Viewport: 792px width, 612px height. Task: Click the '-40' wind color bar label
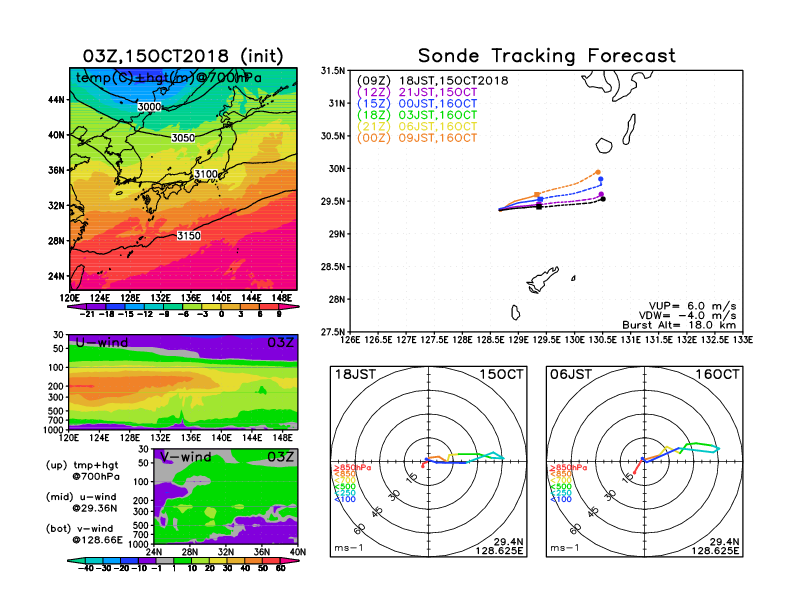[x=86, y=569]
